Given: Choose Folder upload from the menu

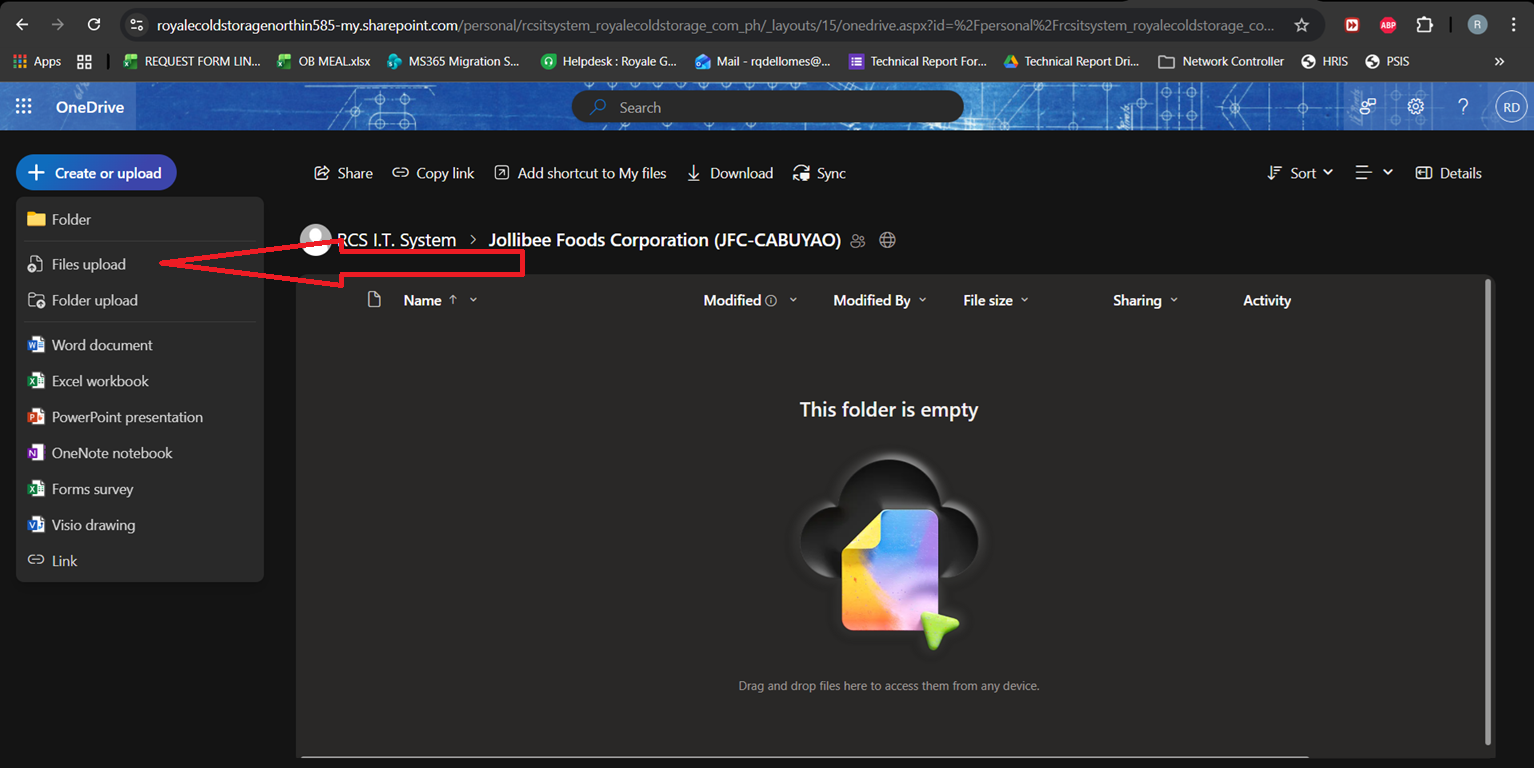Looking at the screenshot, I should 140,300.
